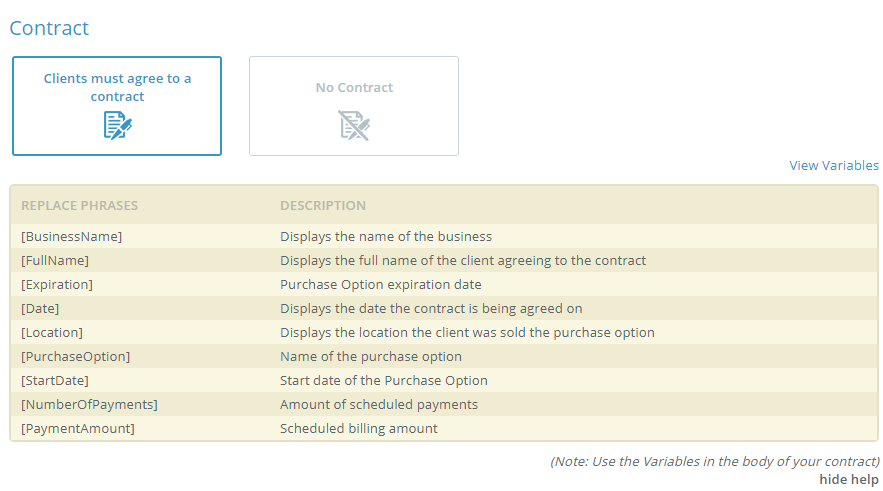
Task: Select the [Date] replace phrase
Action: point(40,309)
